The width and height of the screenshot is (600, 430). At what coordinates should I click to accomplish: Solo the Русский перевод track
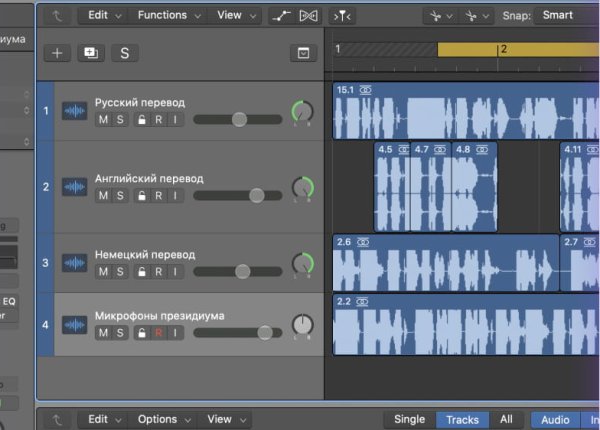pyautogui.click(x=120, y=120)
